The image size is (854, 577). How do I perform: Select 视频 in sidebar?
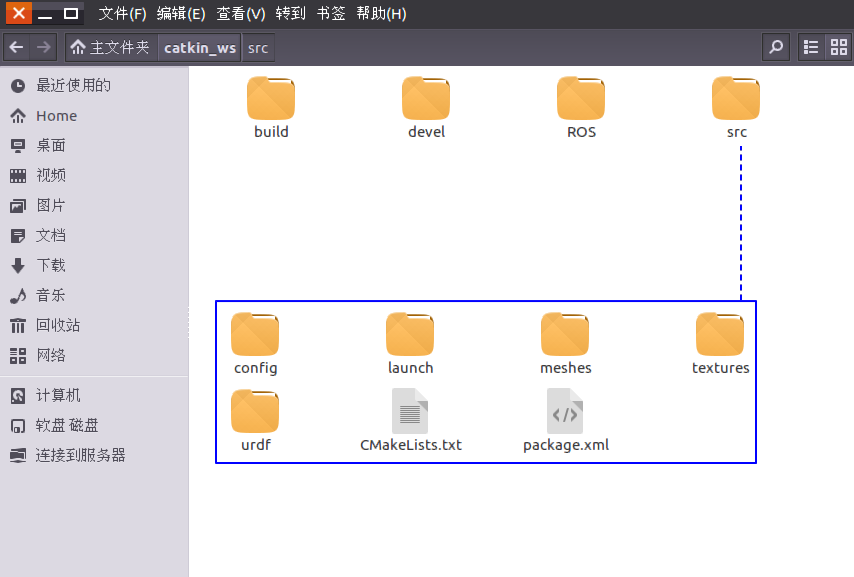pyautogui.click(x=94, y=175)
